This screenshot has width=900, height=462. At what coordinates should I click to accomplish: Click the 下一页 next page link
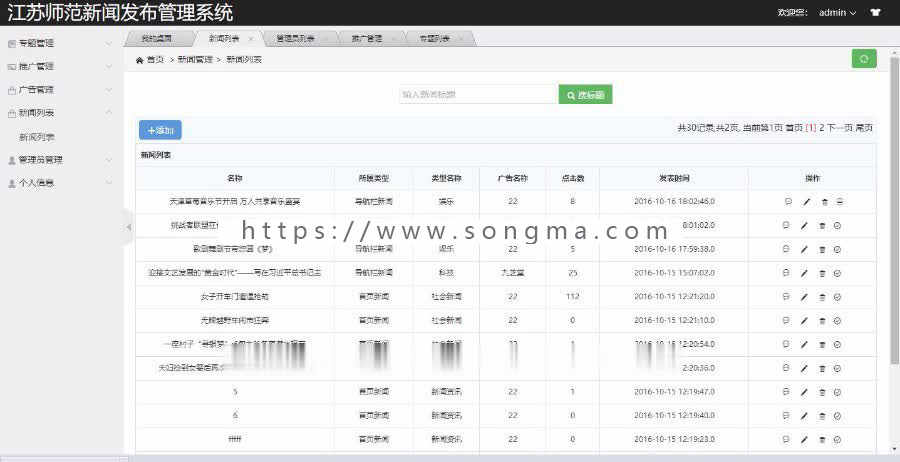tap(840, 128)
